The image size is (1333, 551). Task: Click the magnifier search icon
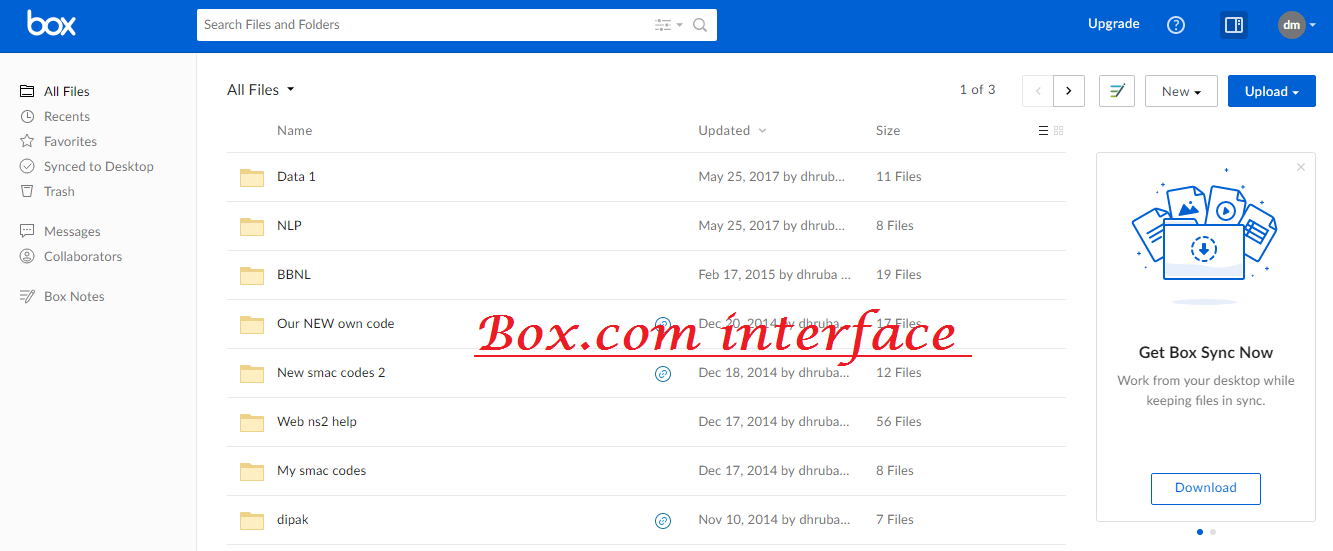coord(700,25)
